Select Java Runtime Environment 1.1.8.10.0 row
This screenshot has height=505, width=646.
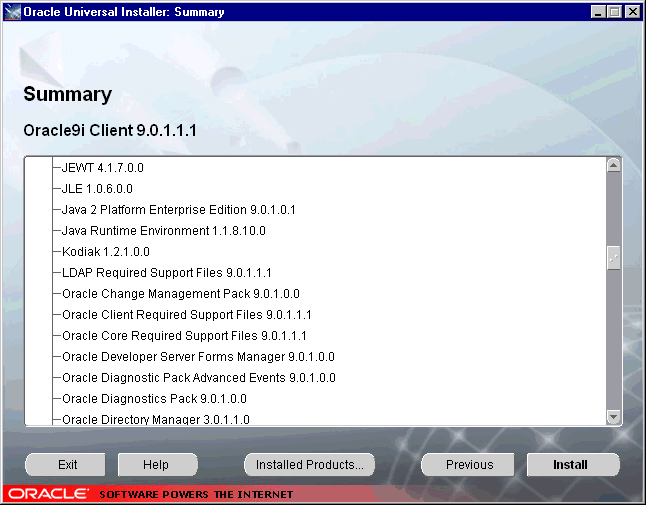pyautogui.click(x=164, y=231)
